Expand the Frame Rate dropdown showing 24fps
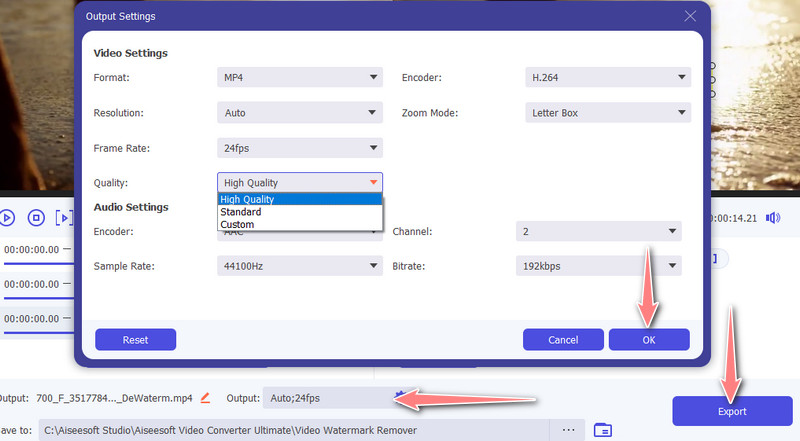This screenshot has height=441, width=800. 299,148
